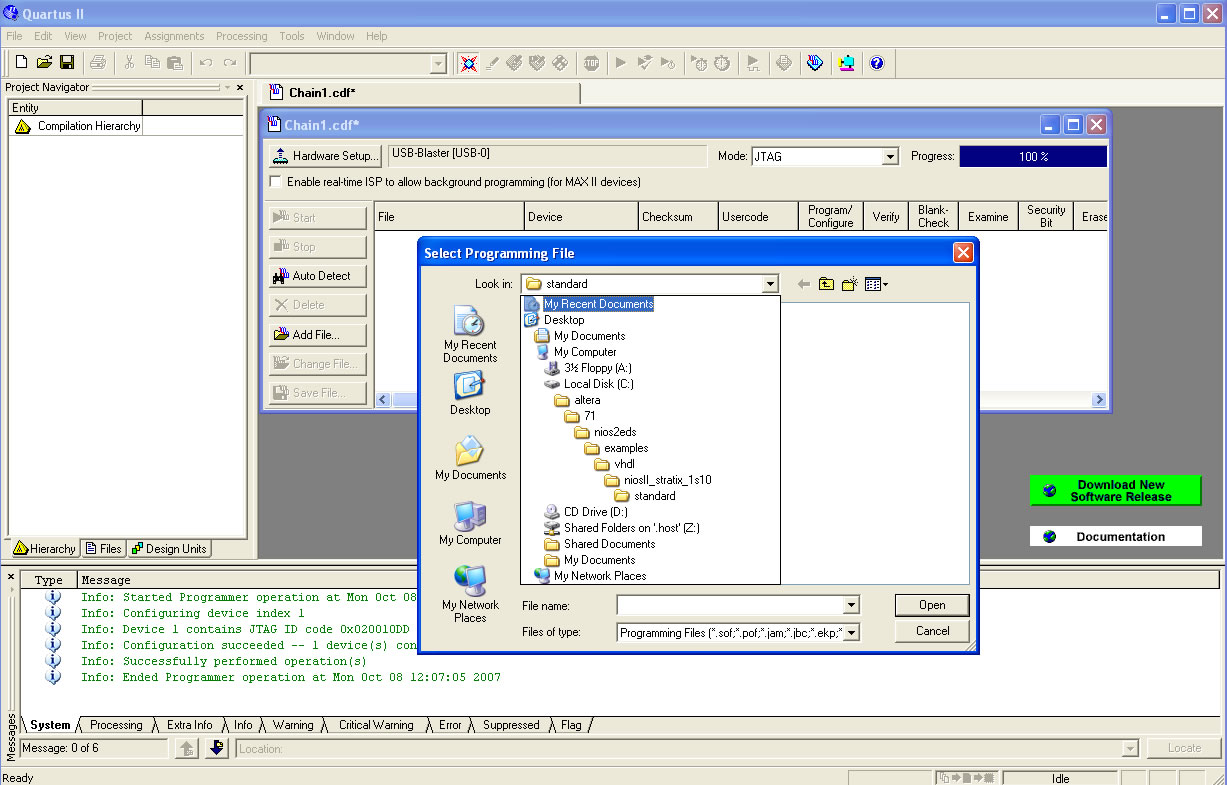The height and width of the screenshot is (785, 1227).
Task: Open the Mode JTAG dropdown
Action: click(889, 157)
